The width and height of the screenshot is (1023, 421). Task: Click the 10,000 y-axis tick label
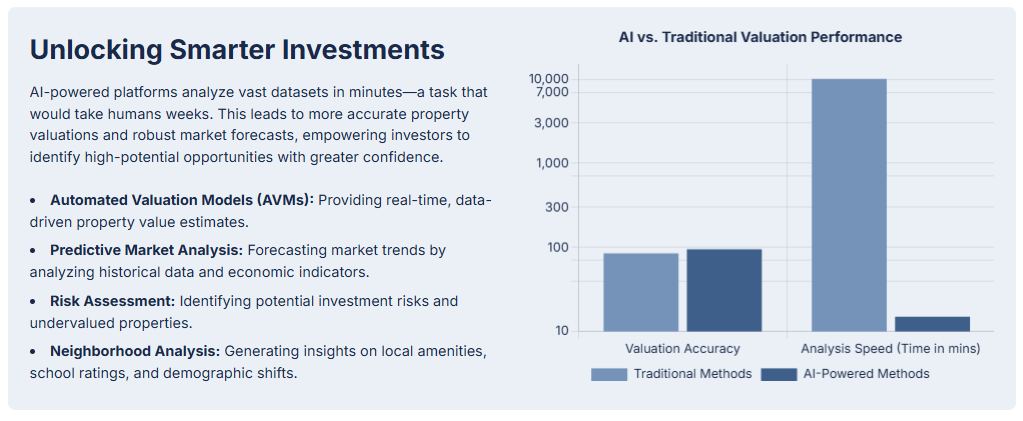(x=549, y=79)
